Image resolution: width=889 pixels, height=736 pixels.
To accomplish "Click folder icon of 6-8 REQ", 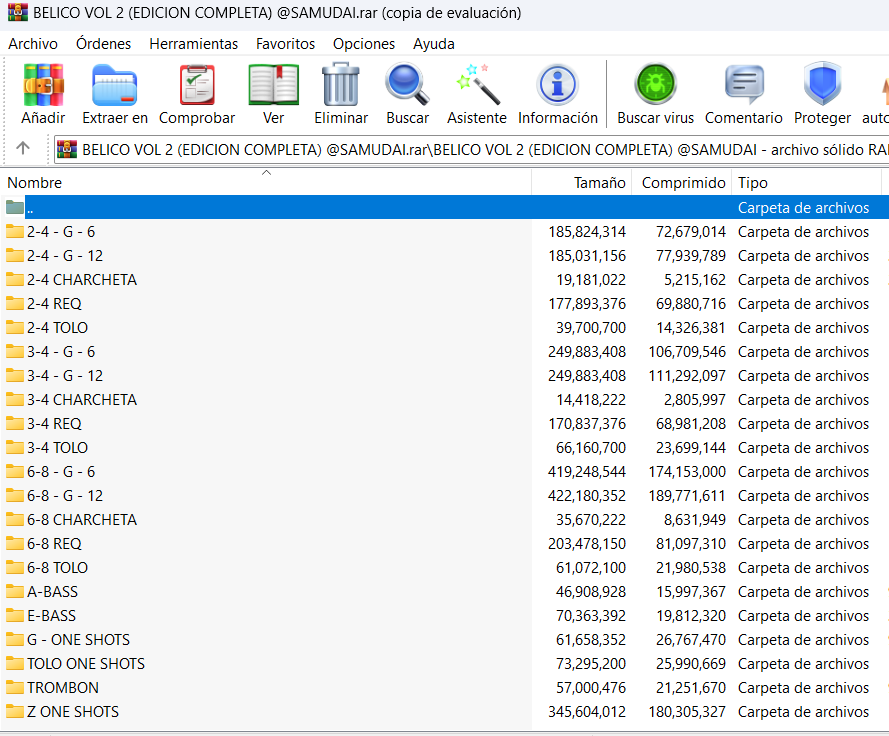I will [15, 543].
